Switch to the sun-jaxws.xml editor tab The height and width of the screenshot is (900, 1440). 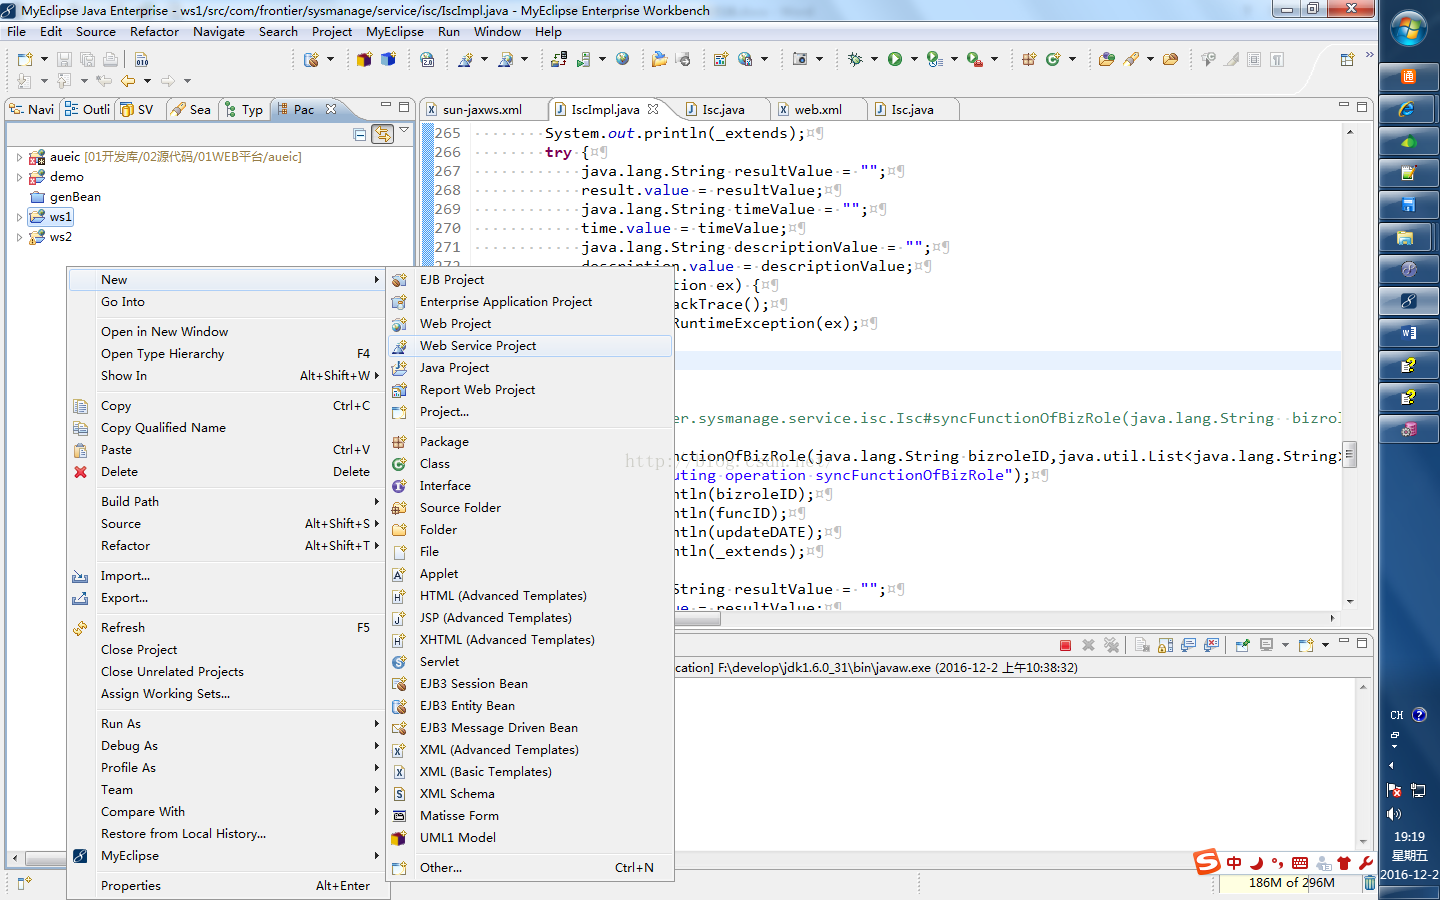(482, 110)
